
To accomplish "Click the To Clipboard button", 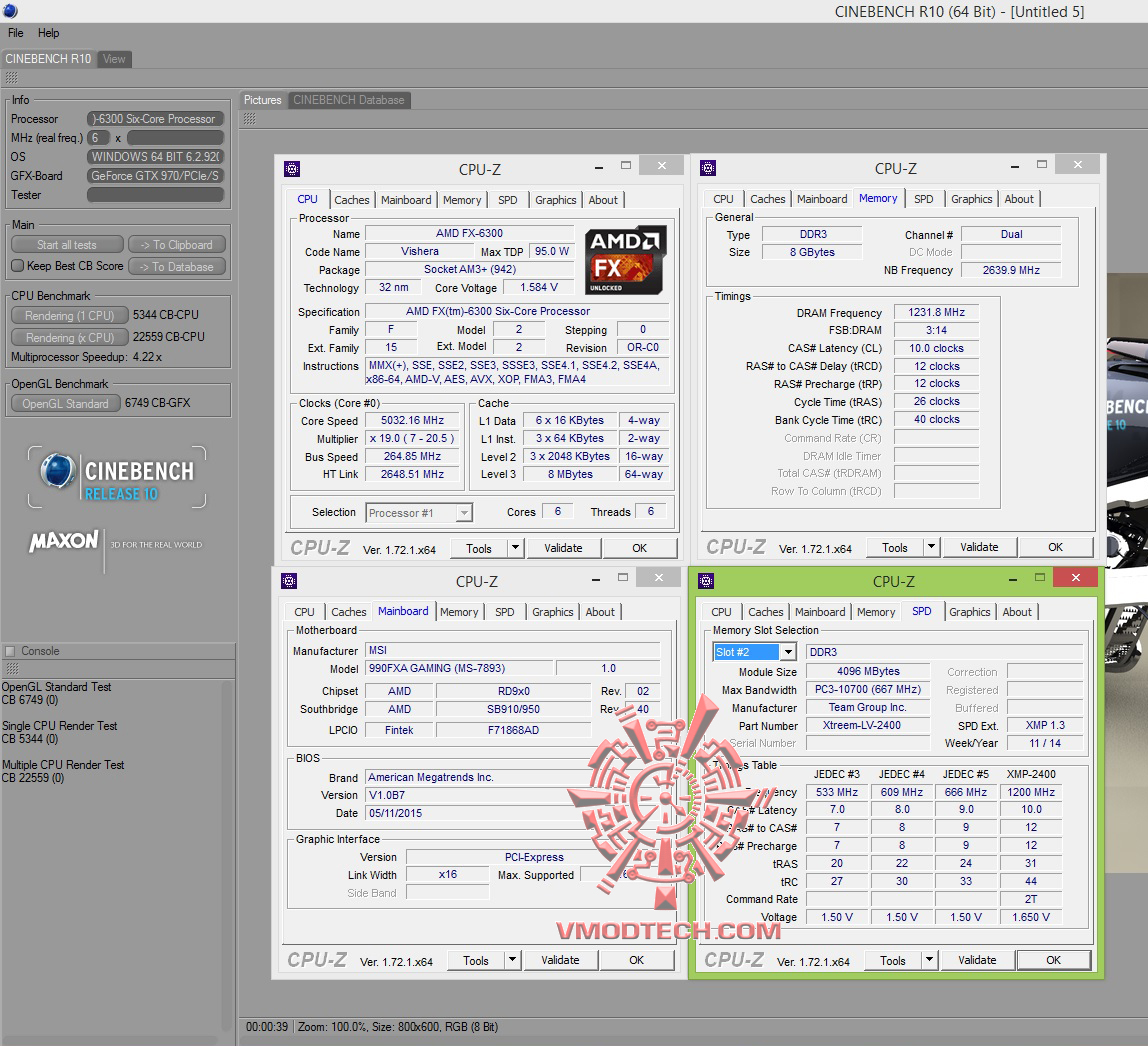I will [176, 244].
